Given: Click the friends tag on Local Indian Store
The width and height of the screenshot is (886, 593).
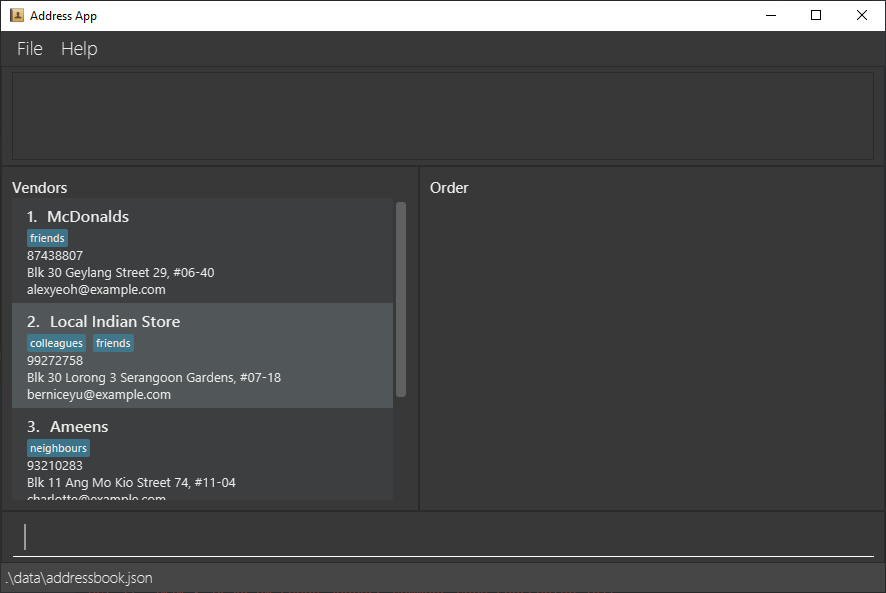Looking at the screenshot, I should pyautogui.click(x=113, y=343).
